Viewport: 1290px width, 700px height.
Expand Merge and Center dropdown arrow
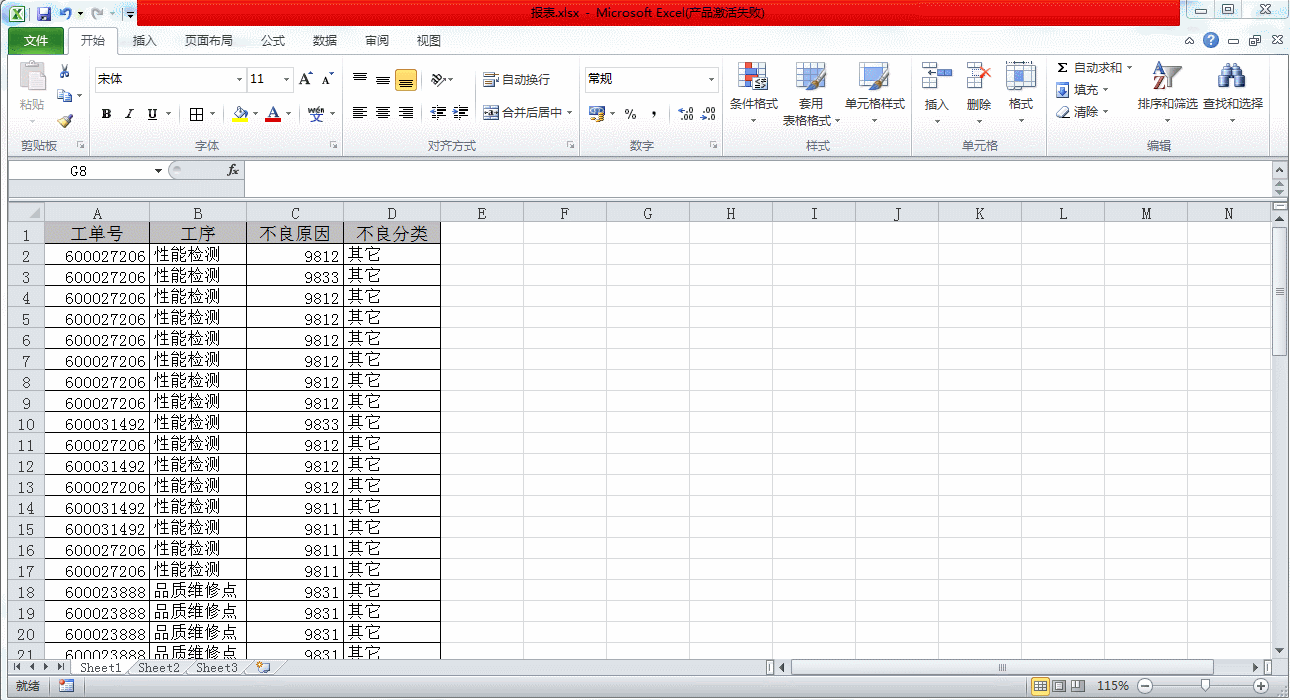coord(570,113)
